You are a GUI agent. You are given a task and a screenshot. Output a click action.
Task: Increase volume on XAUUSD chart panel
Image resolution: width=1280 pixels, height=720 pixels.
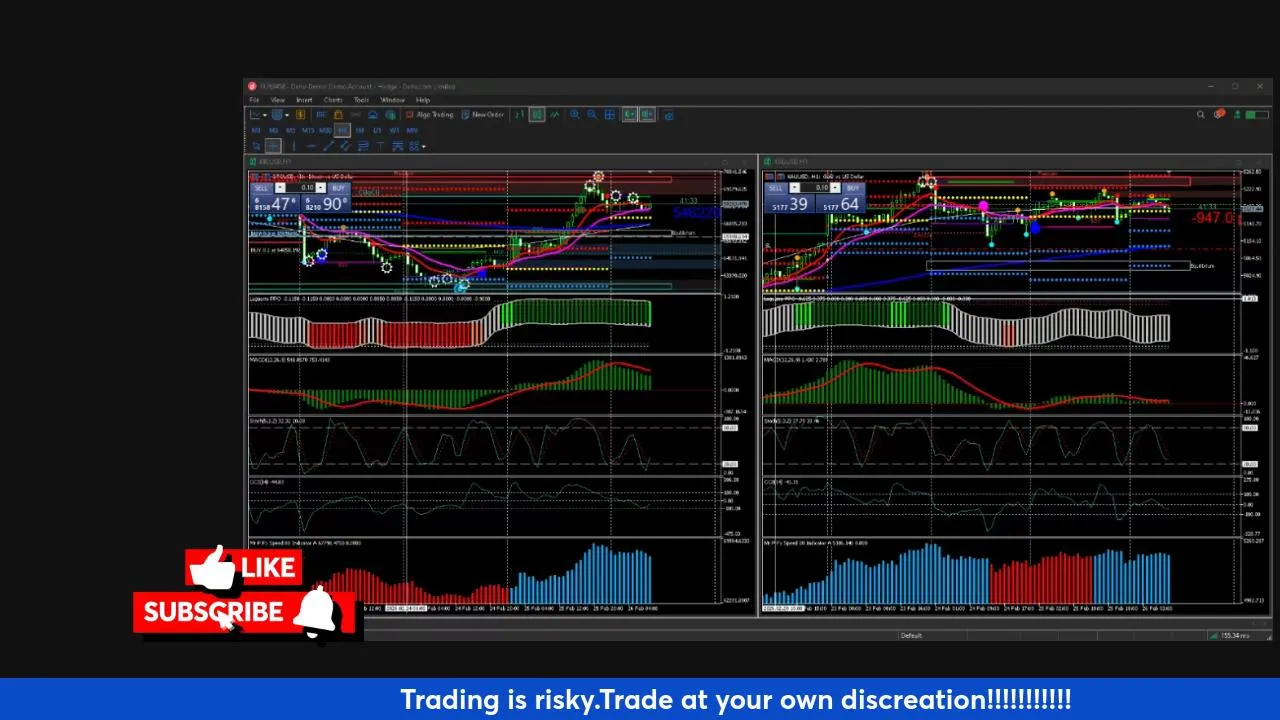836,188
